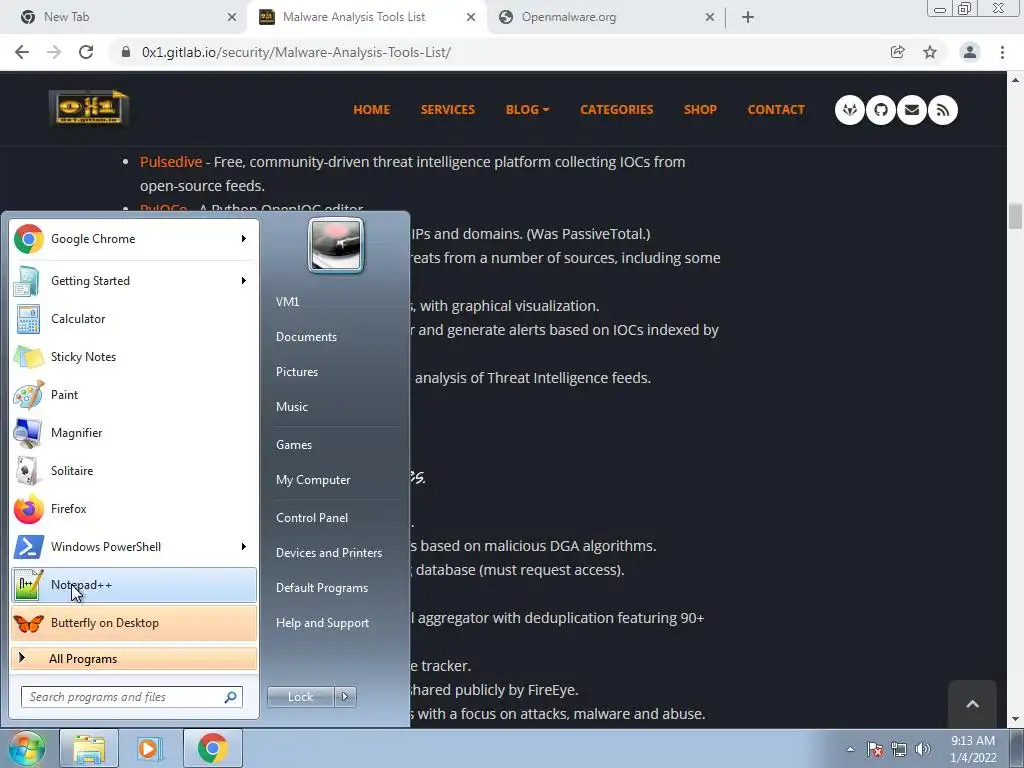This screenshot has width=1024, height=768.
Task: Open the RSS feed icon
Action: coord(942,110)
